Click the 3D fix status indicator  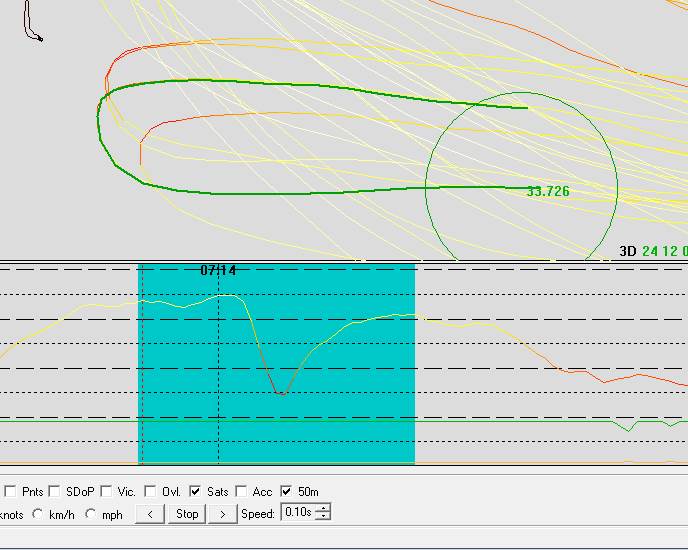click(627, 251)
